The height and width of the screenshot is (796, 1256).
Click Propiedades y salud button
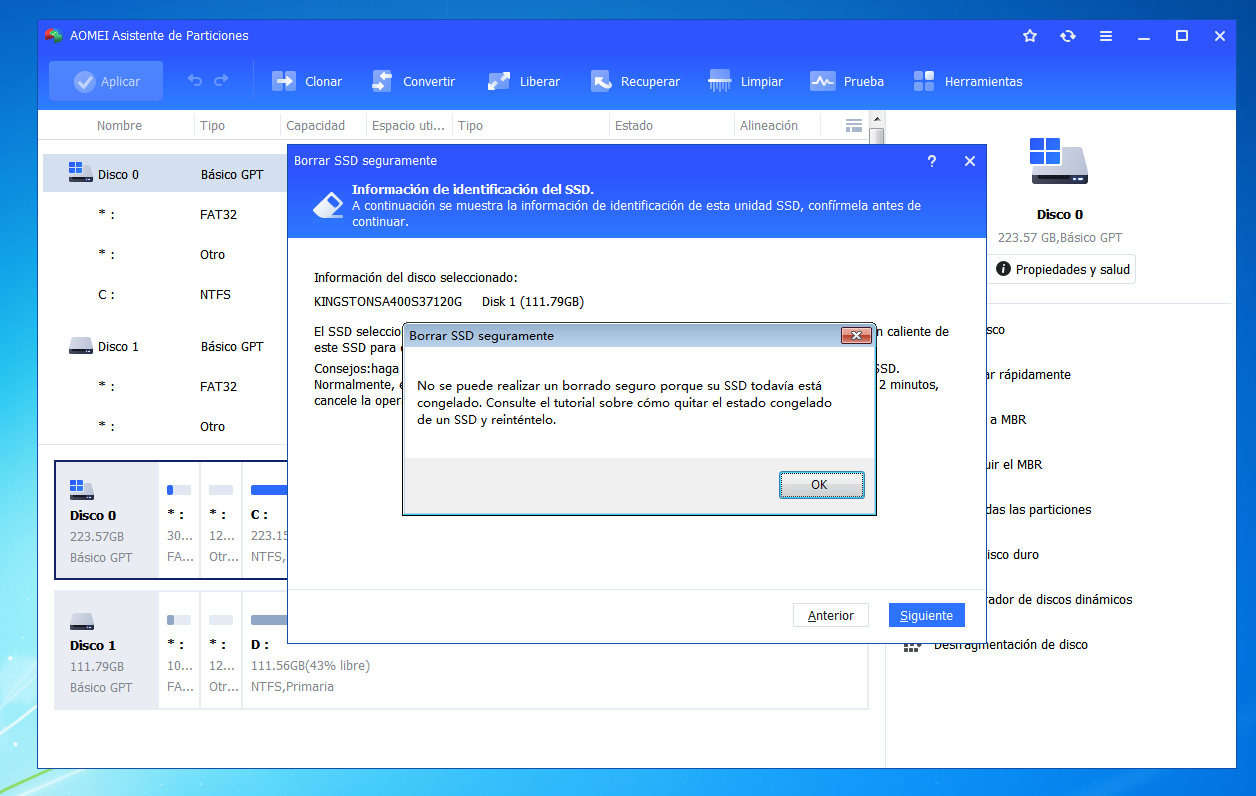pyautogui.click(x=1063, y=269)
